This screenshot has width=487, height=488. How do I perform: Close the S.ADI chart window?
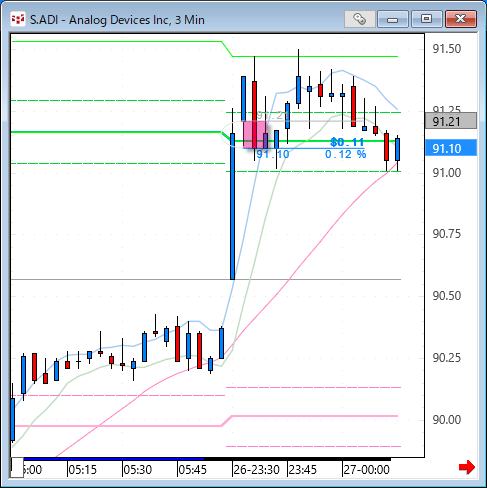(x=461, y=19)
